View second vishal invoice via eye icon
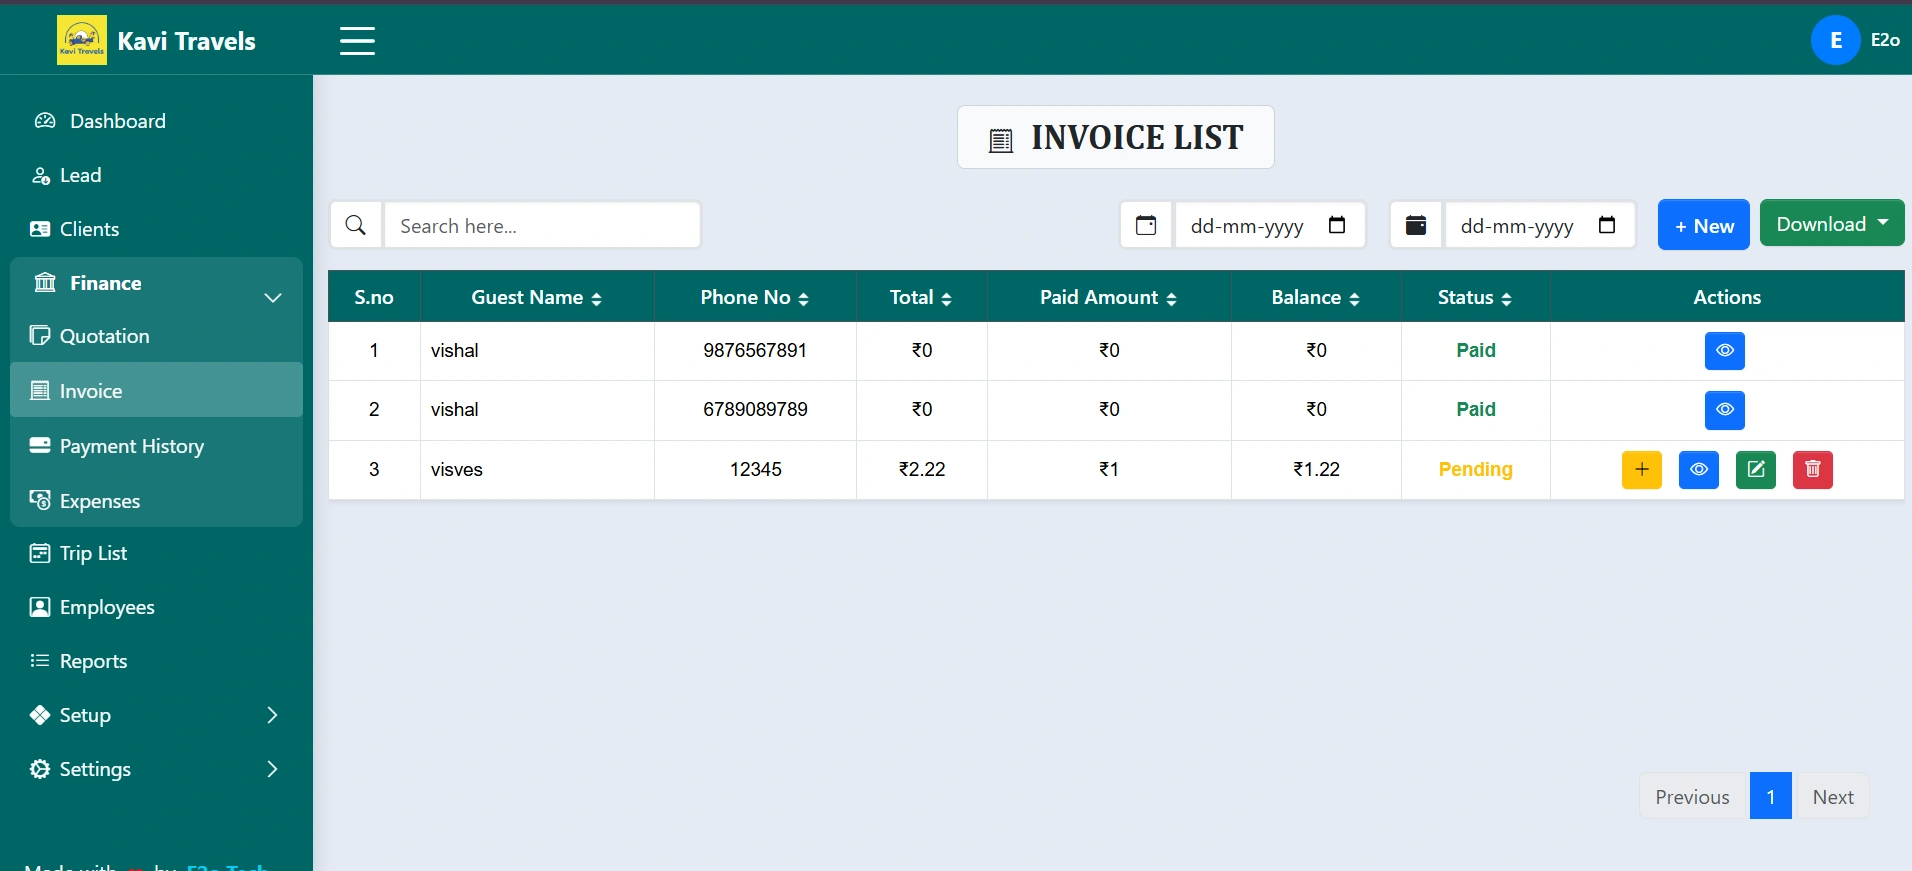Viewport: 1912px width, 871px height. (x=1724, y=409)
